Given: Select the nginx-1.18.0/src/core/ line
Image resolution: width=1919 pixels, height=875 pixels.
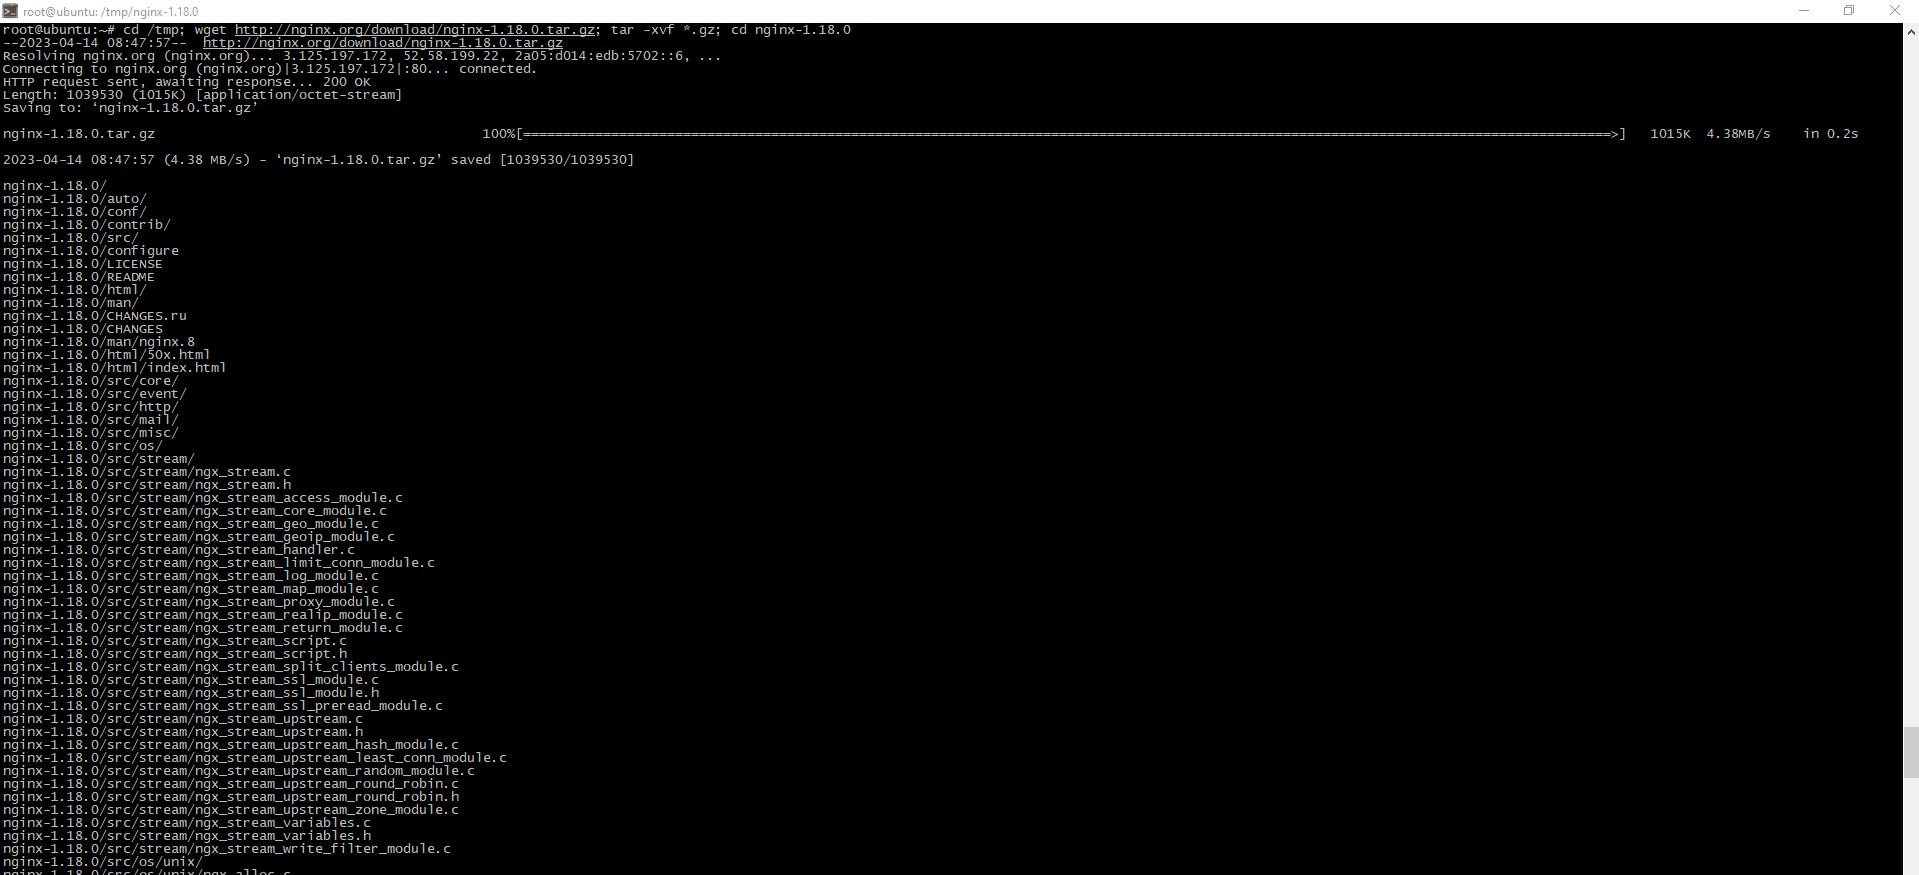Looking at the screenshot, I should tap(91, 381).
